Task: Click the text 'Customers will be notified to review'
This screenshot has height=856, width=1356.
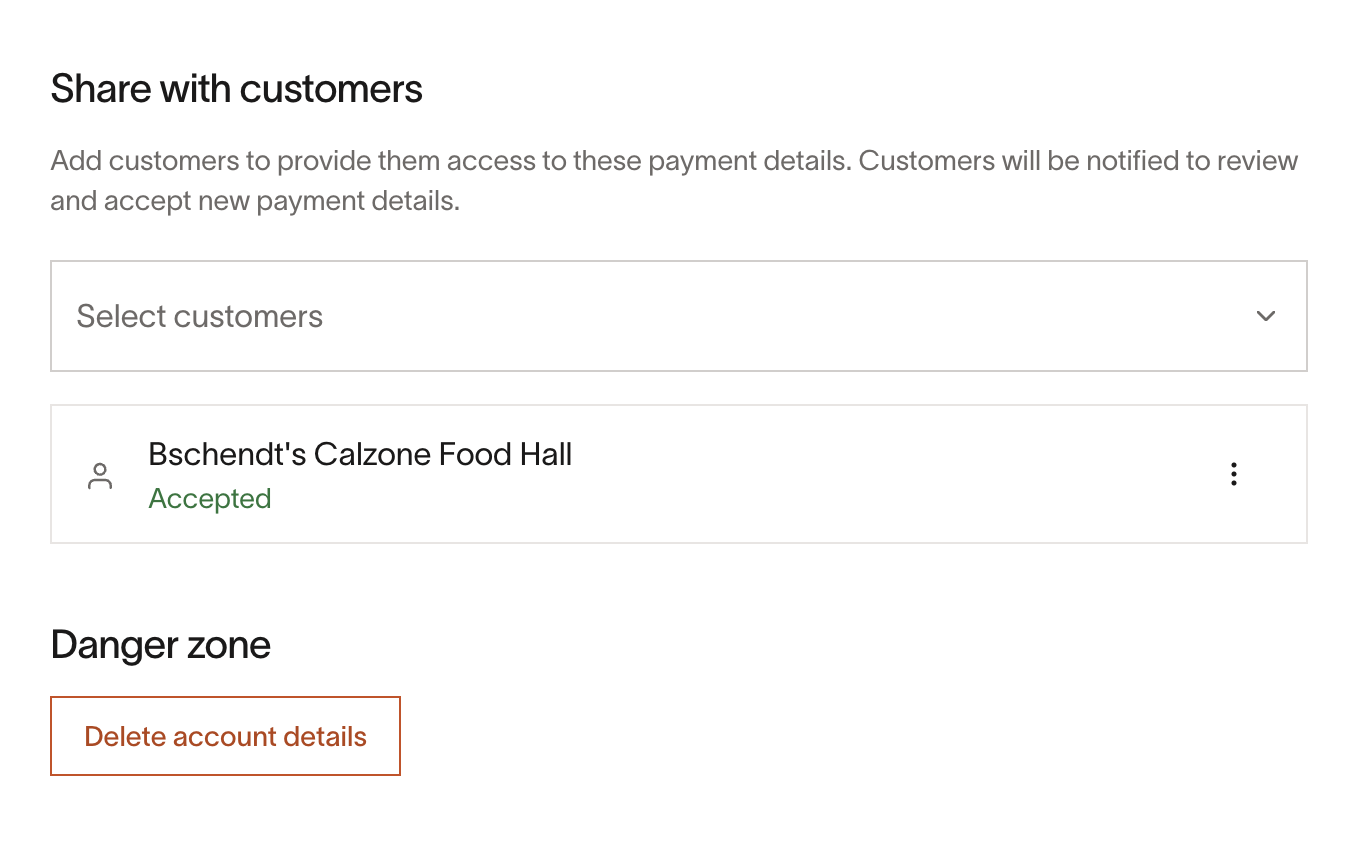Action: [x=1079, y=161]
